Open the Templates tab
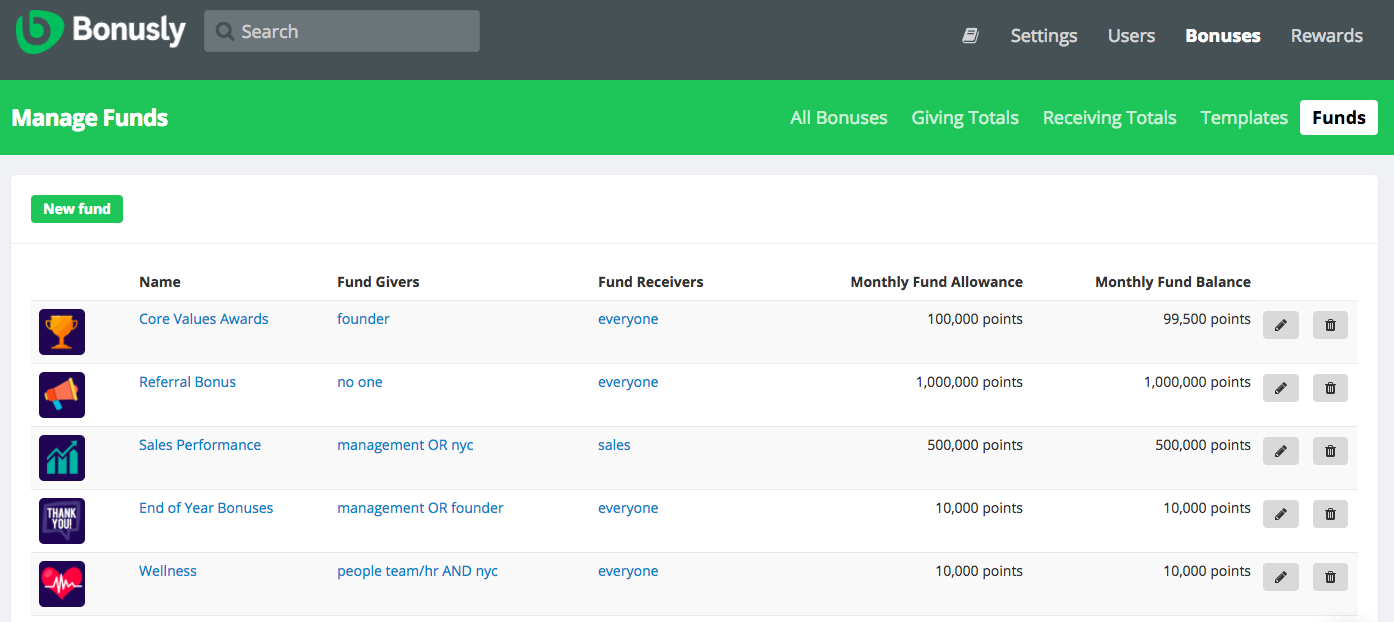1394x622 pixels. (x=1243, y=117)
